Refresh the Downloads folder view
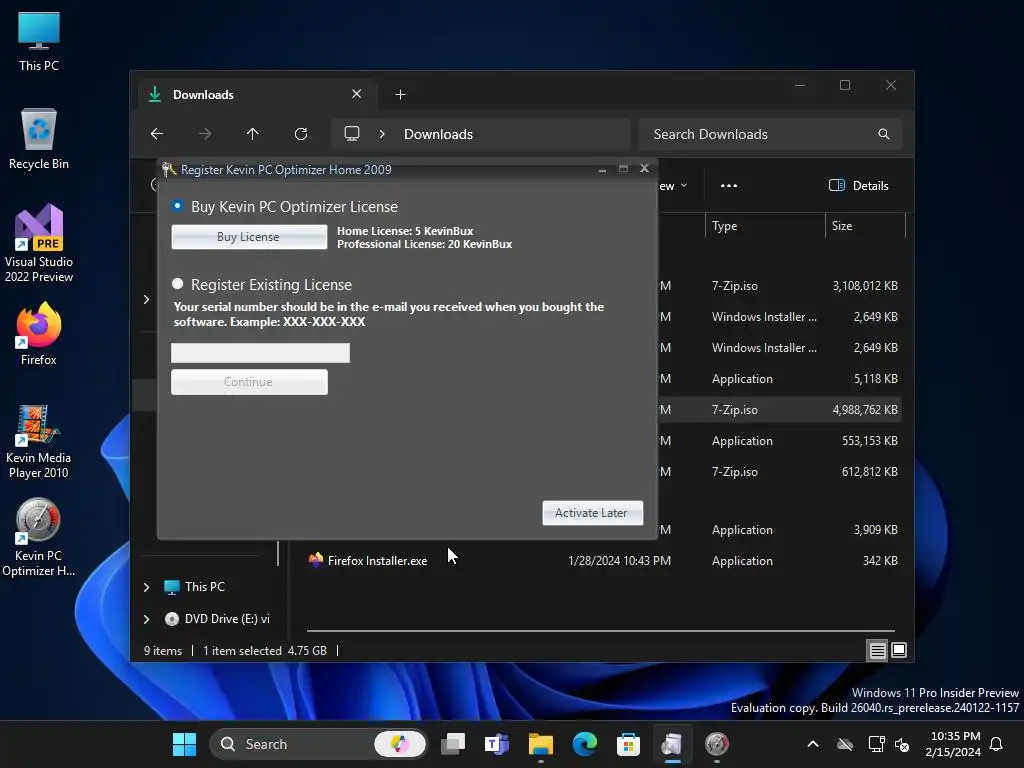The height and width of the screenshot is (768, 1024). coord(301,134)
